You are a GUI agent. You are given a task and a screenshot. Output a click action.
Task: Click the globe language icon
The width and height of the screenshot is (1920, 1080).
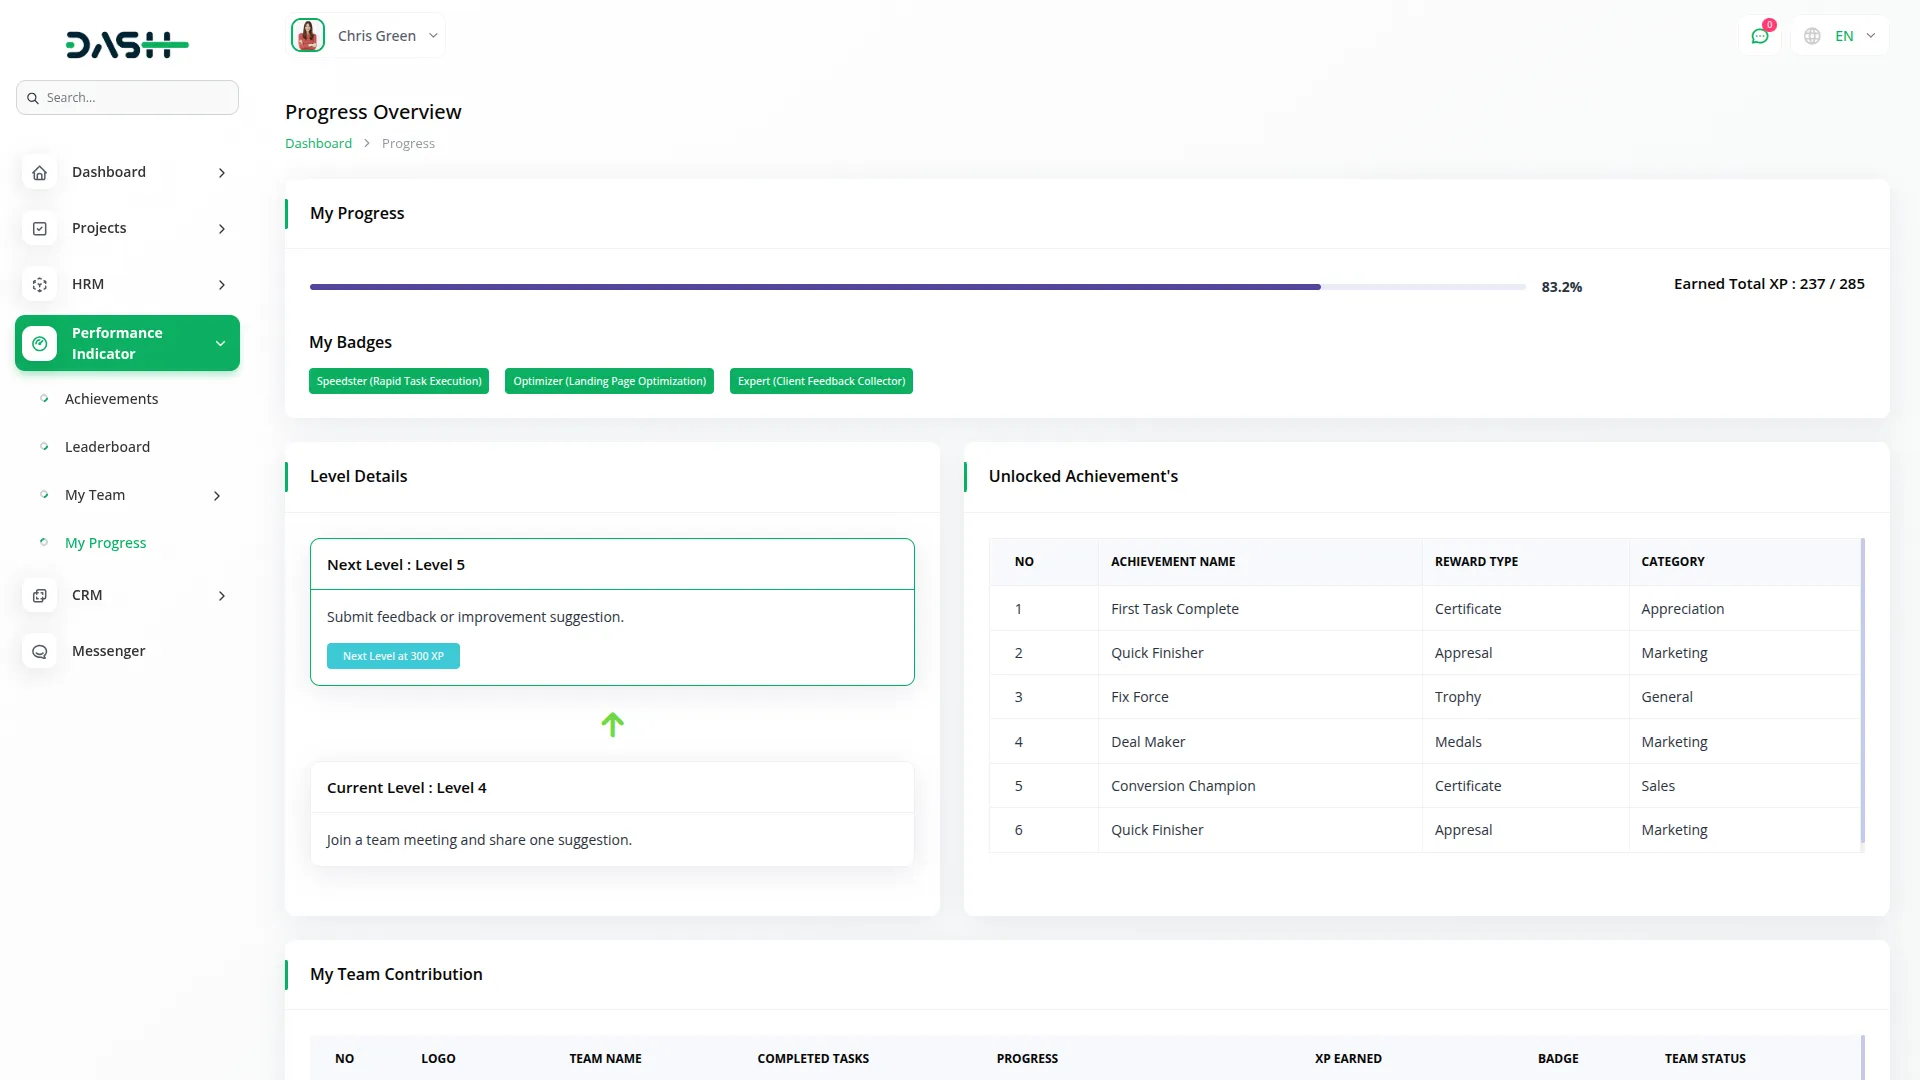click(x=1812, y=36)
